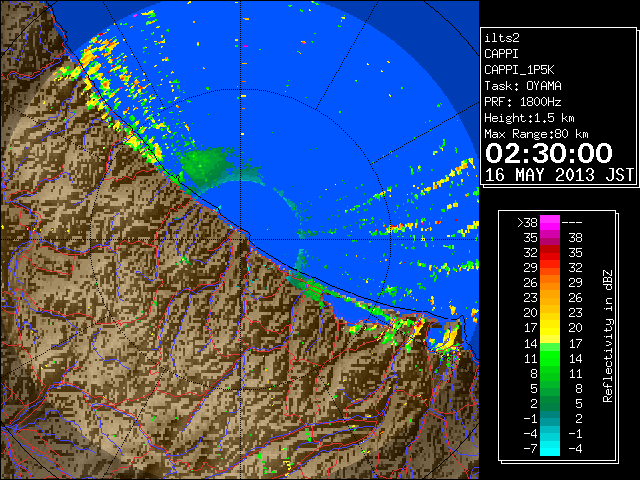Pick the yellow 17–20 dBZ legend band
Viewport: 640px width, 480px height.
(x=550, y=328)
